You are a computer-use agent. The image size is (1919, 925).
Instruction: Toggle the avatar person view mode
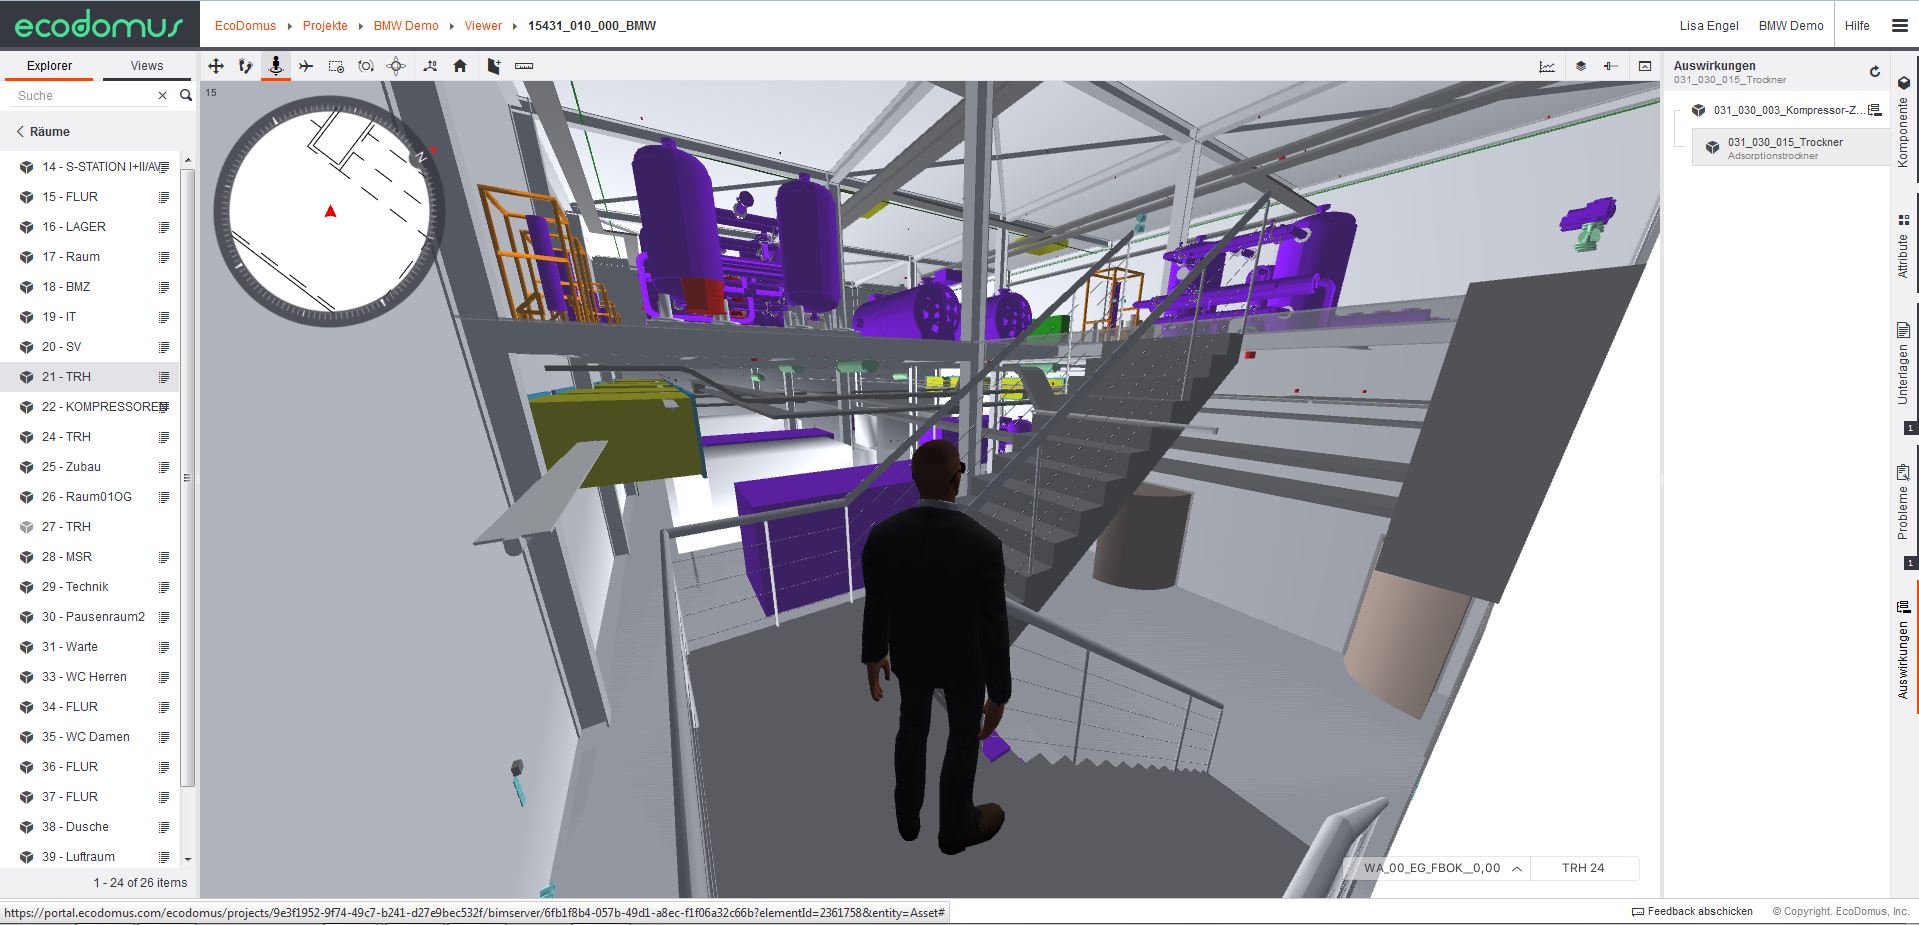click(275, 66)
